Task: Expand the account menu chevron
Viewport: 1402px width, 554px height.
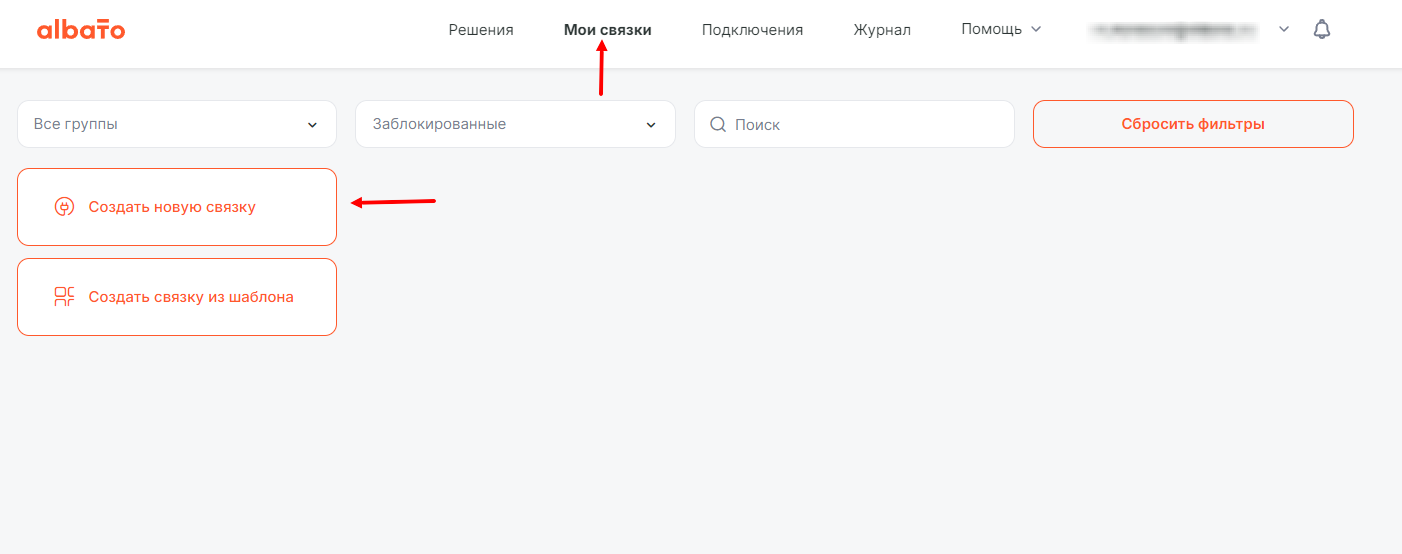Action: point(1284,29)
